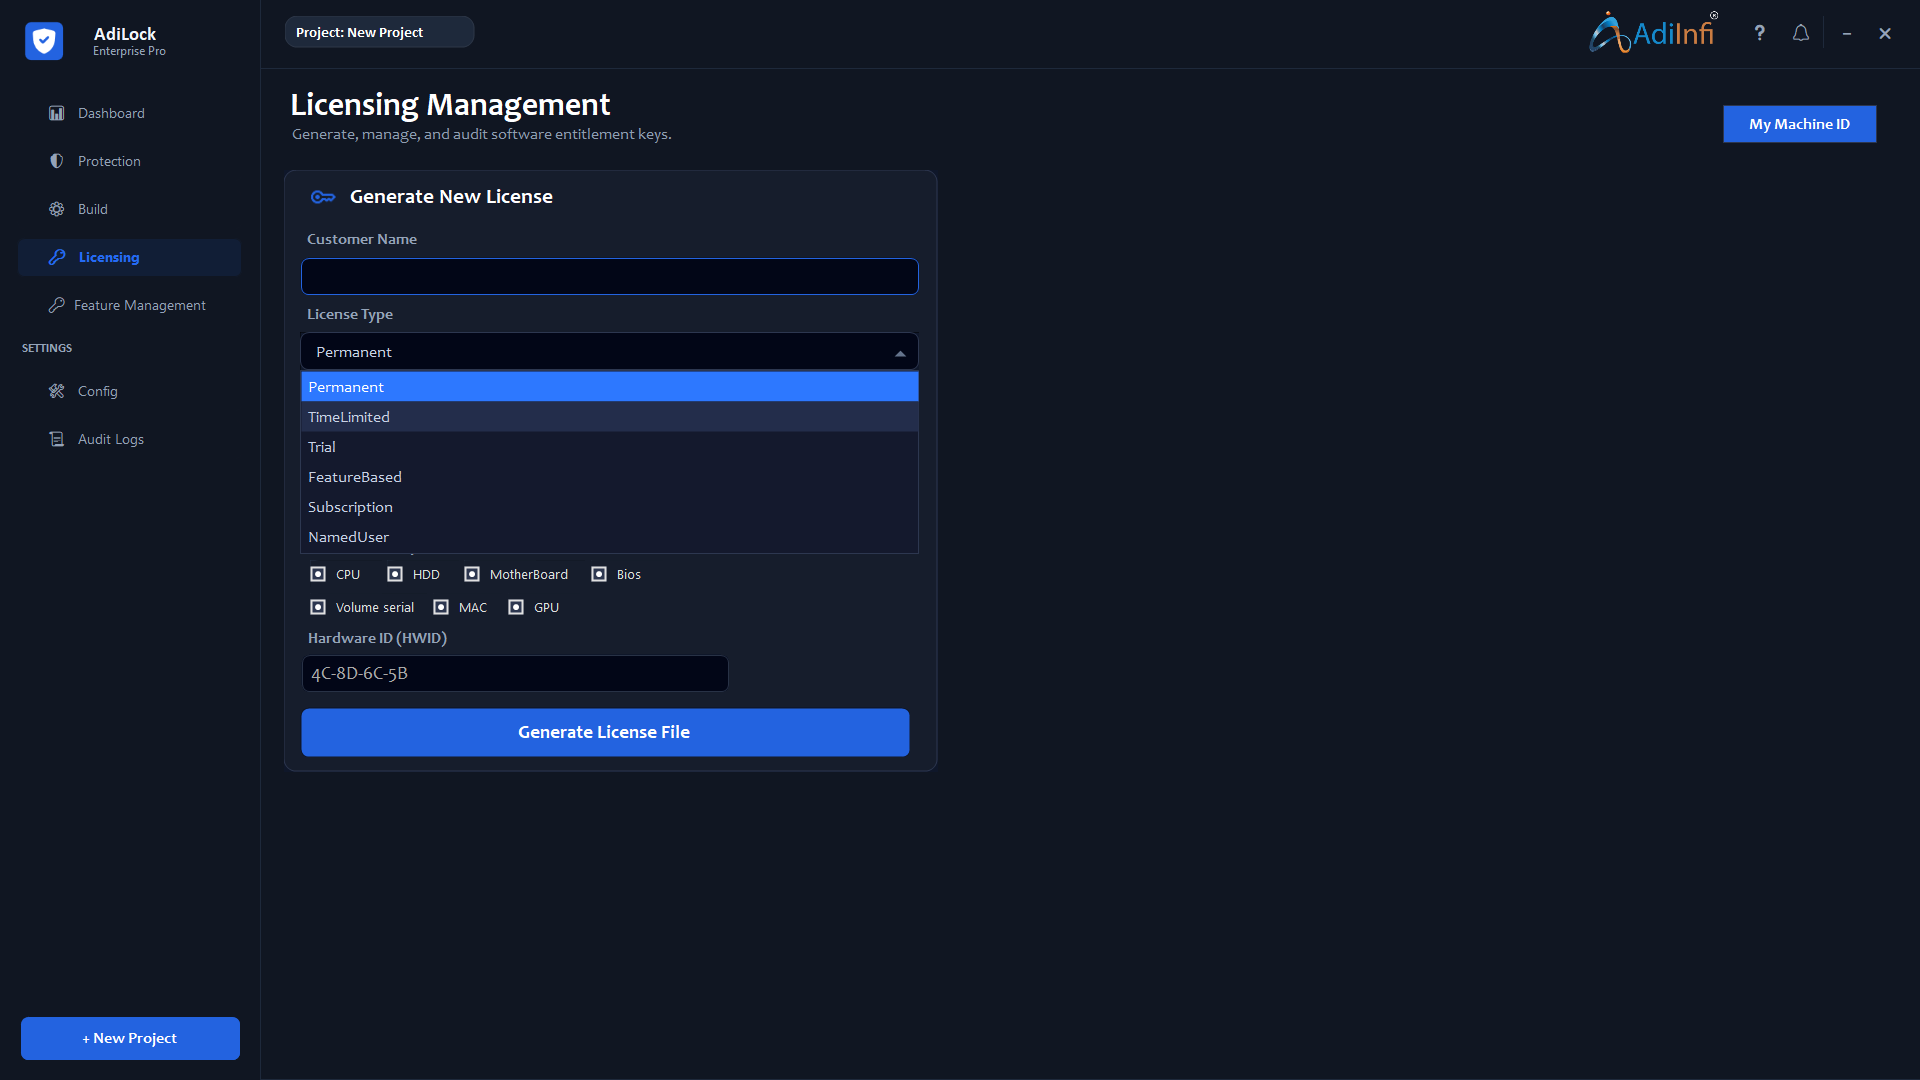Toggle the Volume serial checkbox
This screenshot has height=1080, width=1920.
[318, 607]
